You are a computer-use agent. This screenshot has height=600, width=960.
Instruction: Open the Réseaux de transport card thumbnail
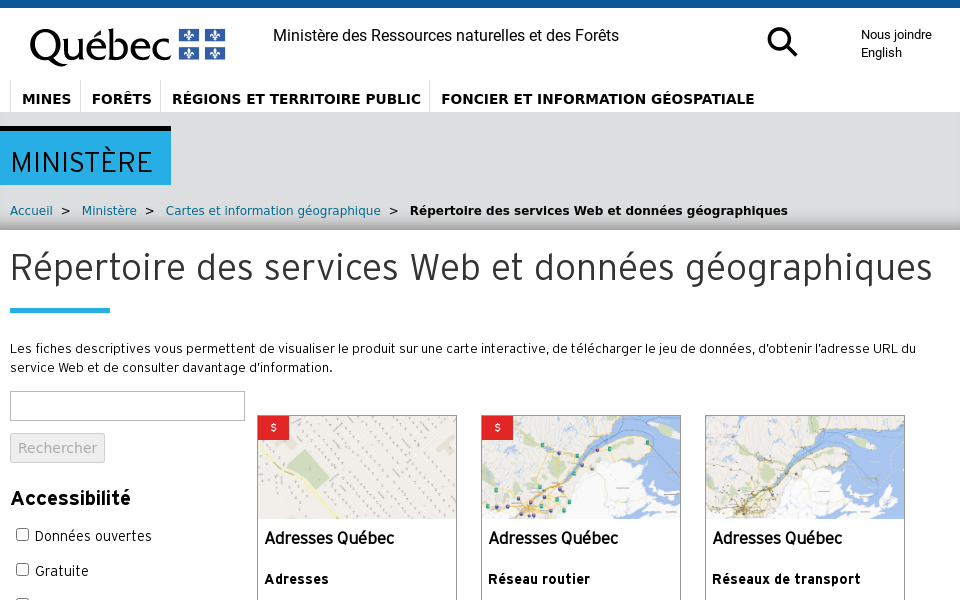804,467
